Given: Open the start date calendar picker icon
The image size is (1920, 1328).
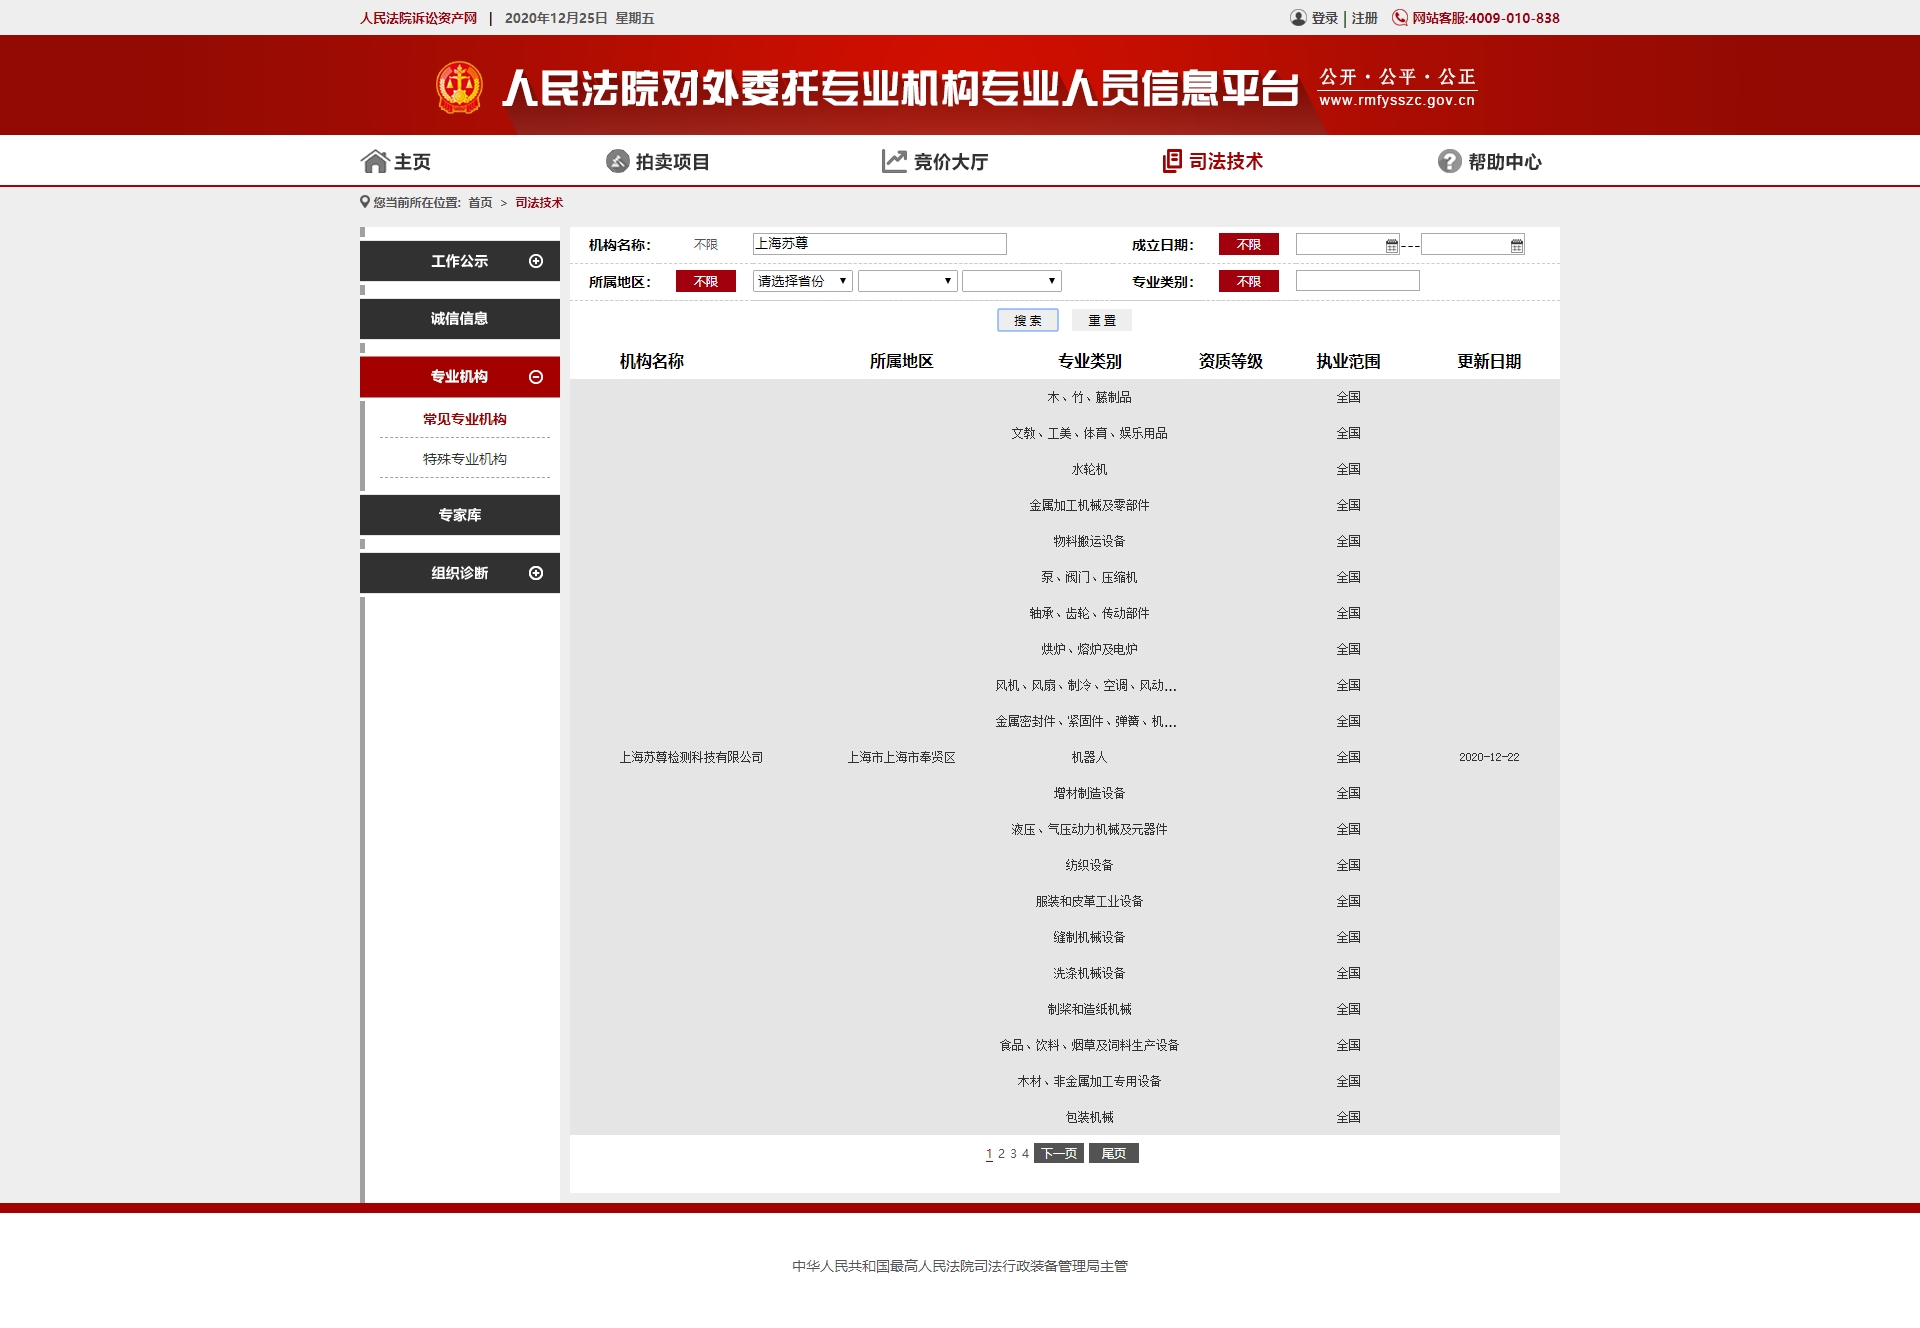Looking at the screenshot, I should click(1391, 245).
